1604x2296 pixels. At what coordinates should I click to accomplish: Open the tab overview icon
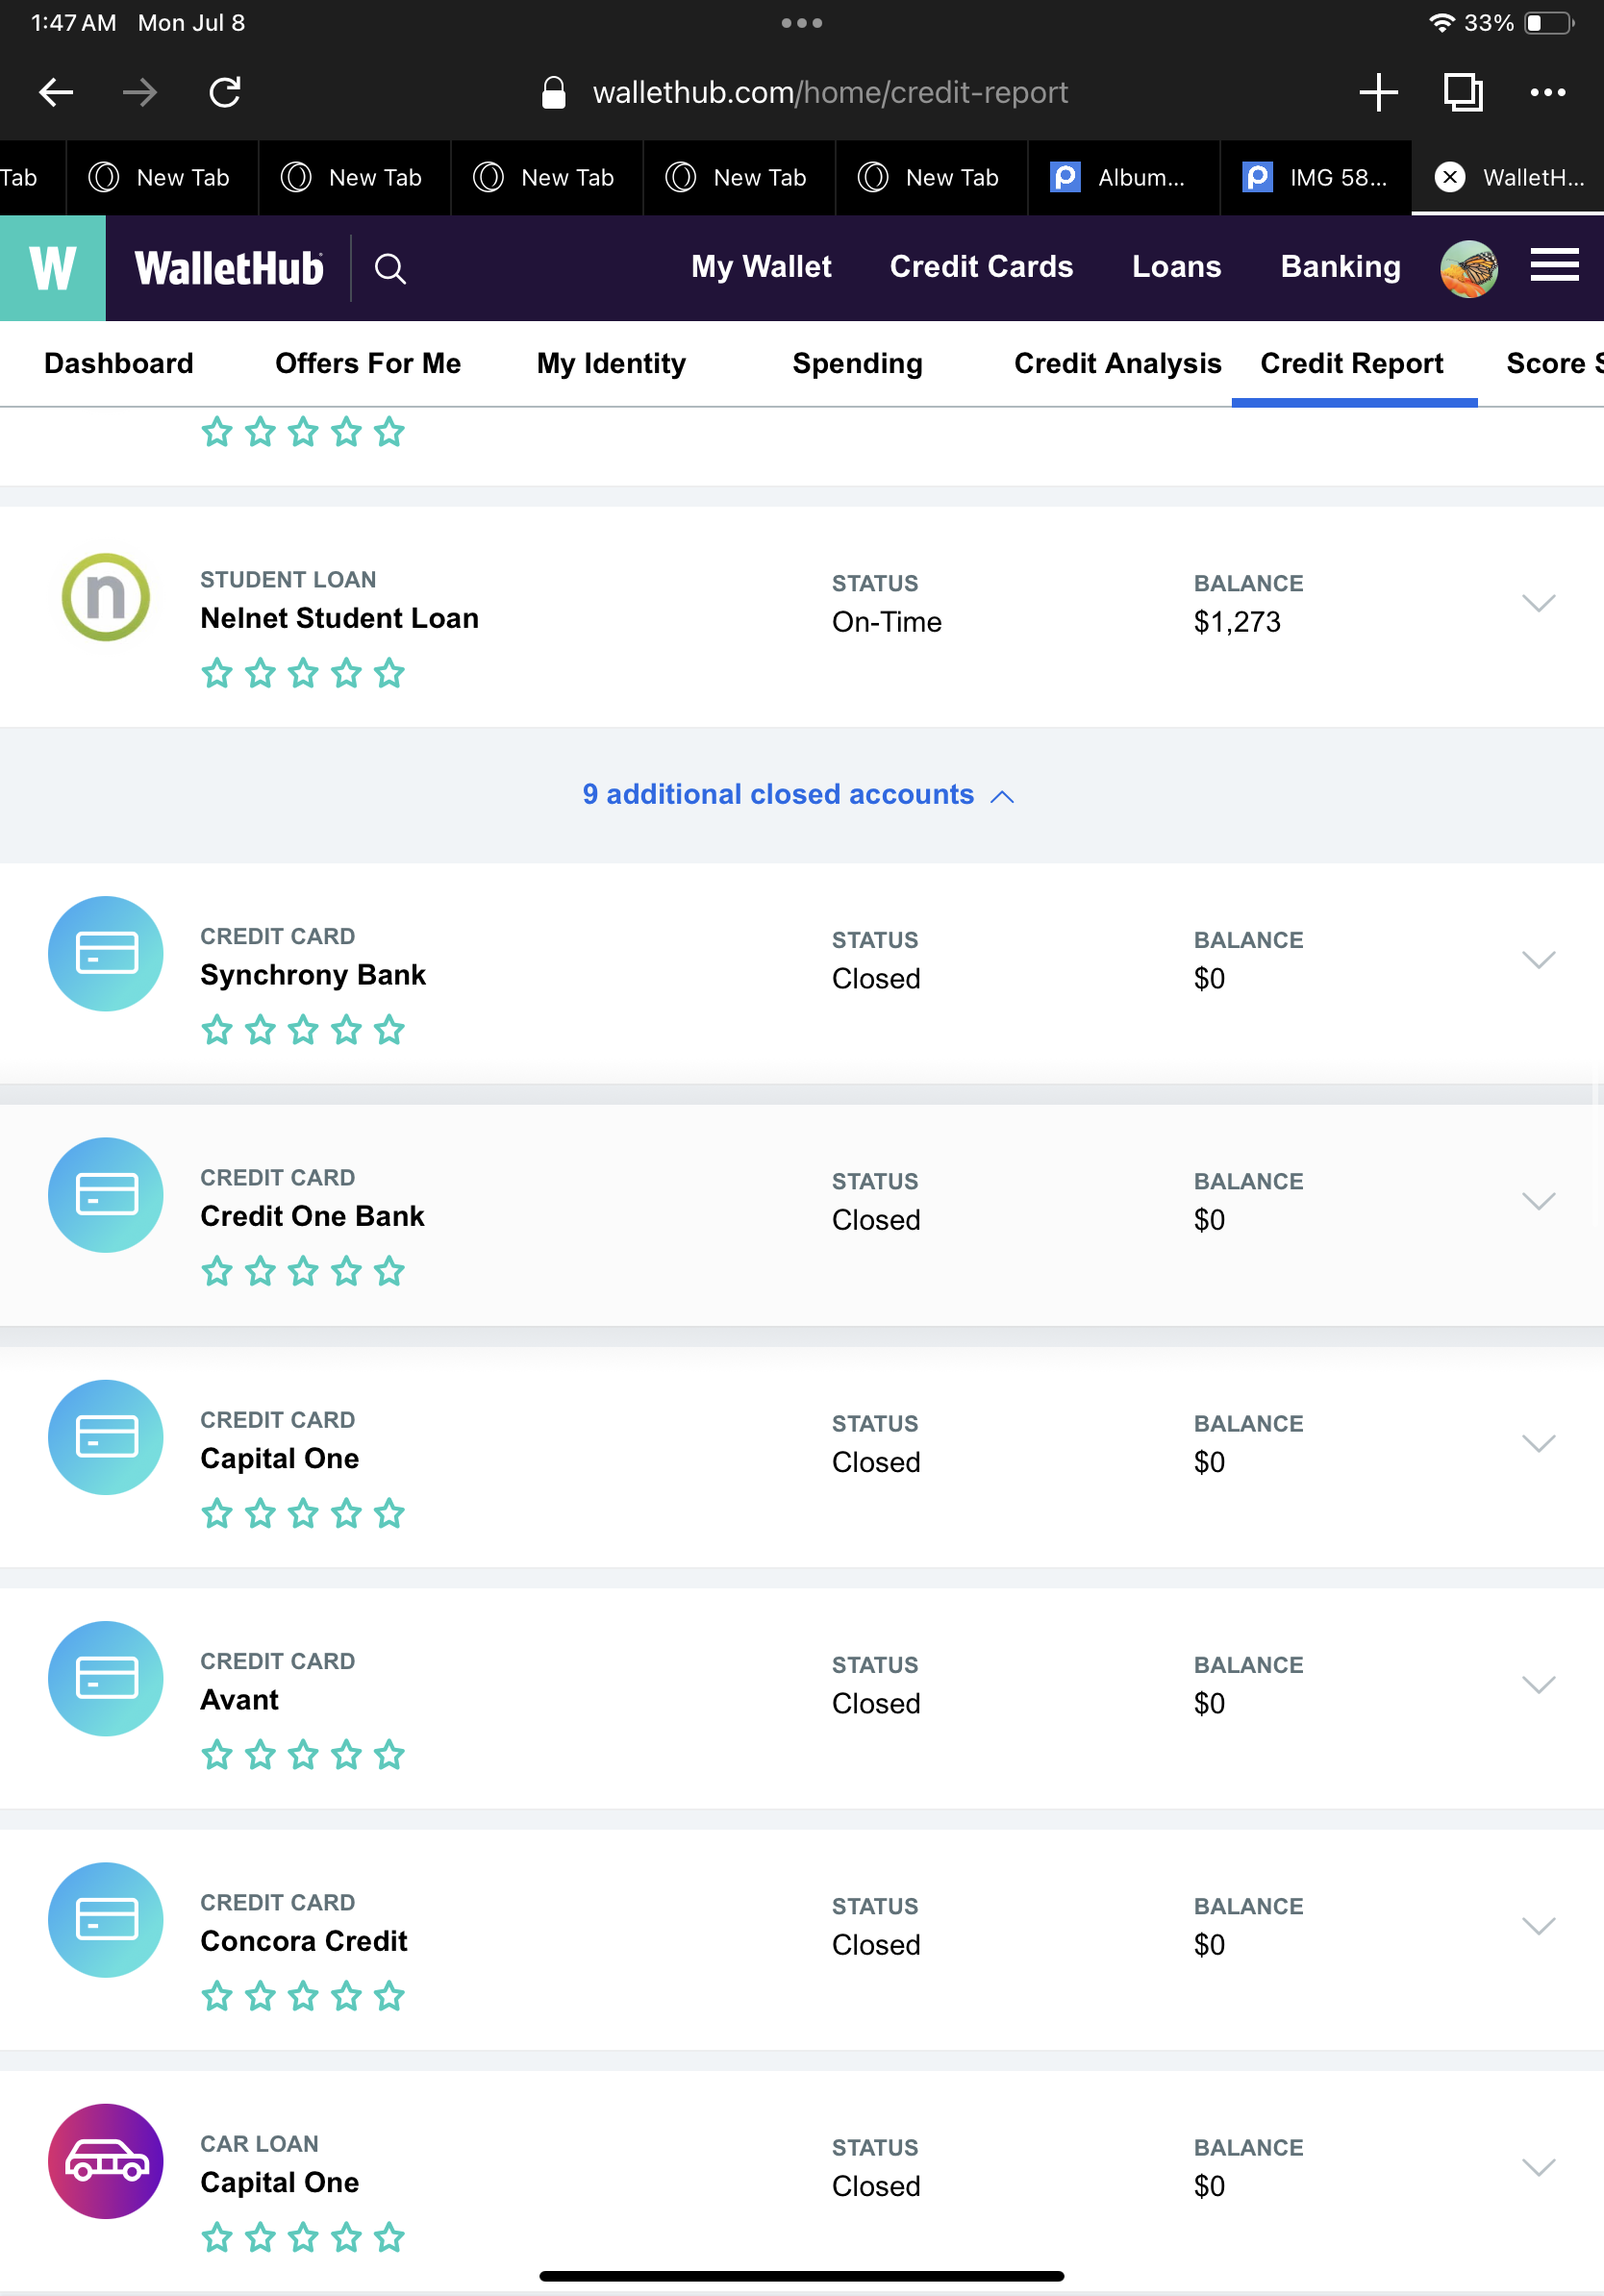1462,92
